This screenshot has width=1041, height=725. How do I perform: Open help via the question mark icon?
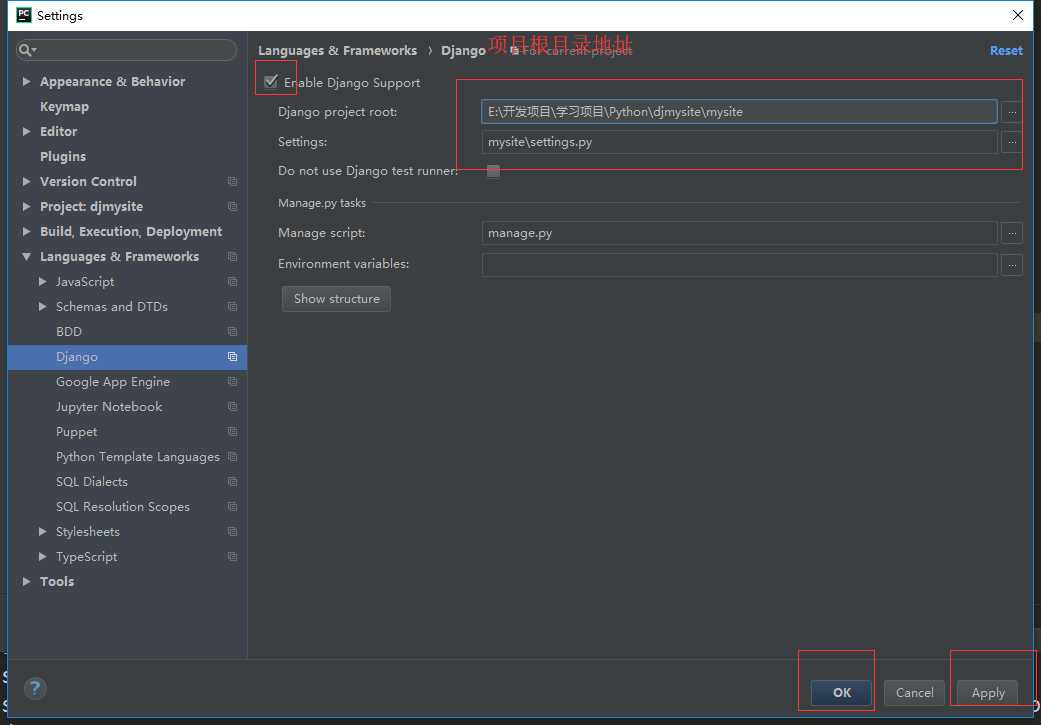tap(35, 688)
